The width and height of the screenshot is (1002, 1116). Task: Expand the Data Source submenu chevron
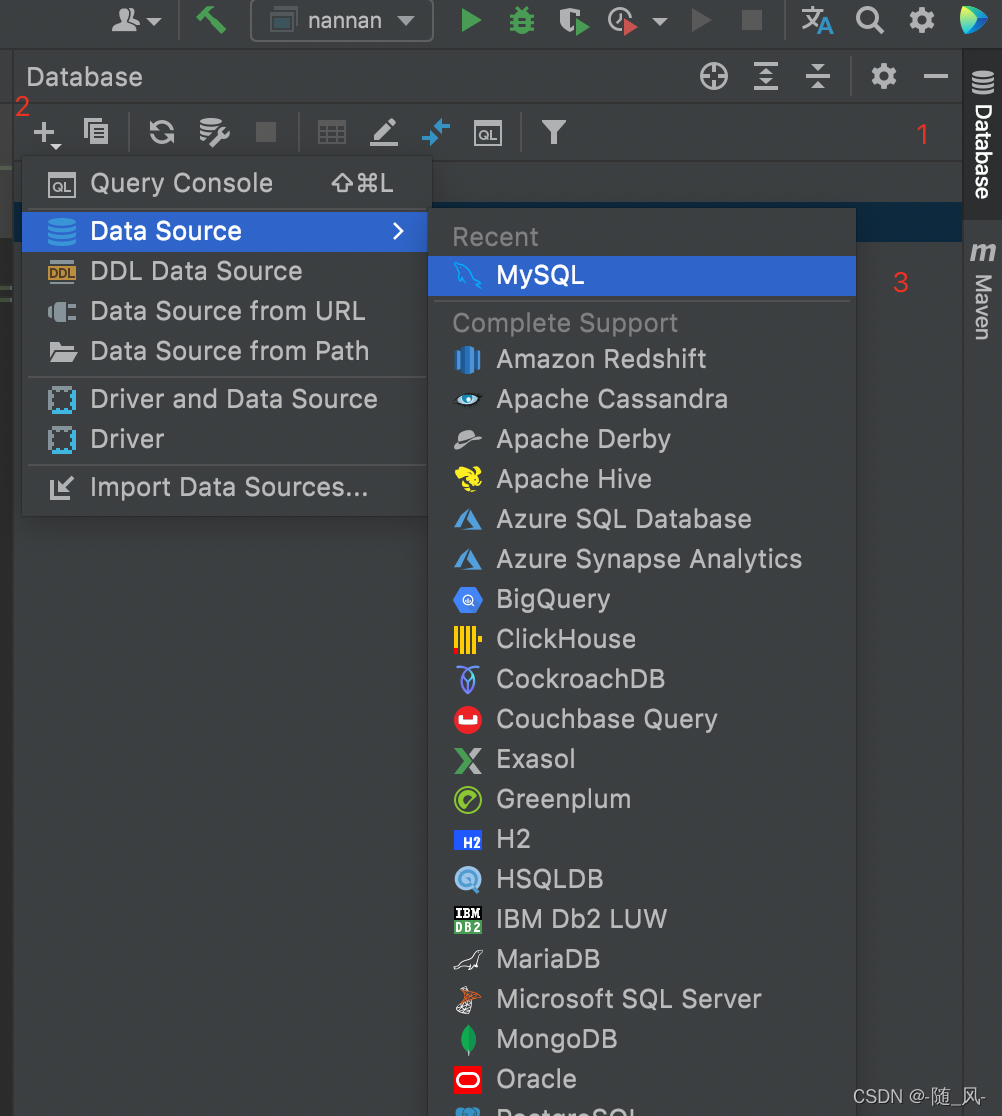tap(399, 231)
